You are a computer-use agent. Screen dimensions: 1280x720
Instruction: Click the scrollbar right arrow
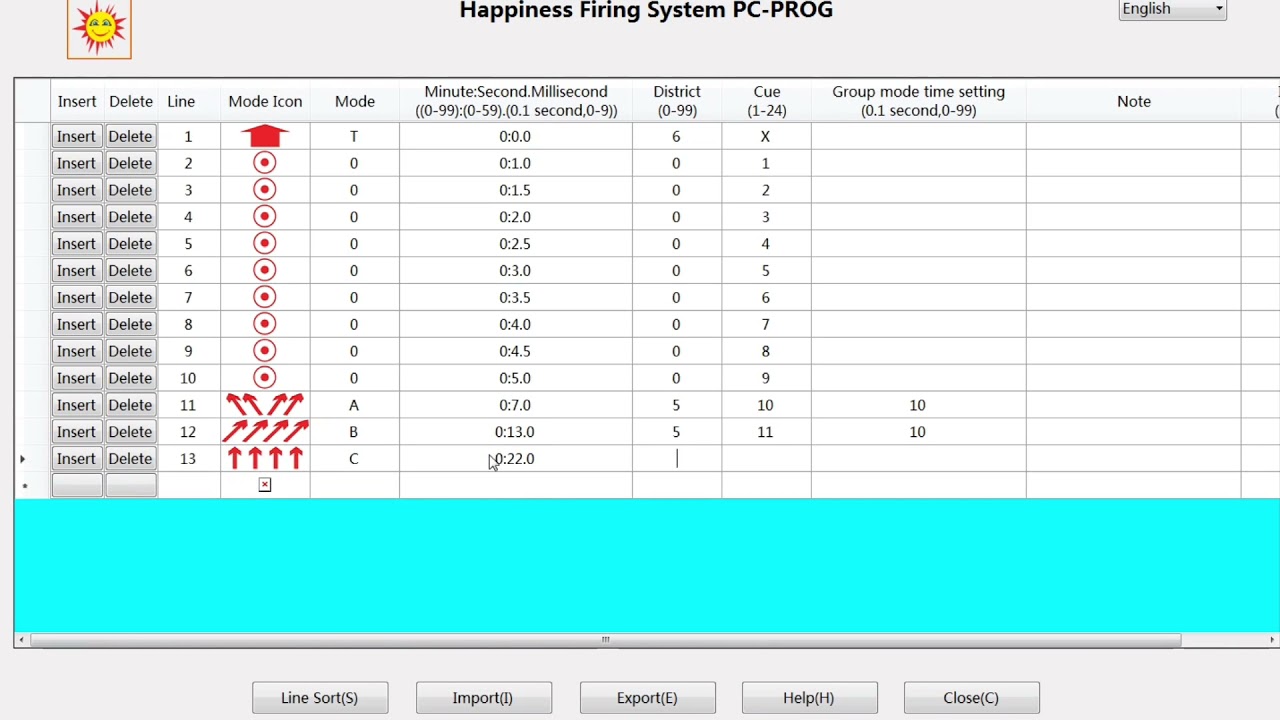[x=1272, y=640]
